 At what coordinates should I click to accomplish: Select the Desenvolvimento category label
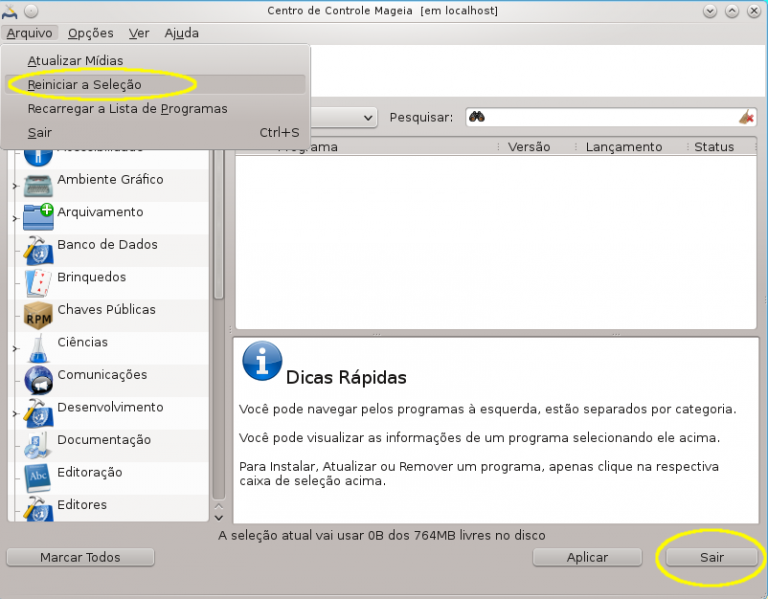coord(110,407)
